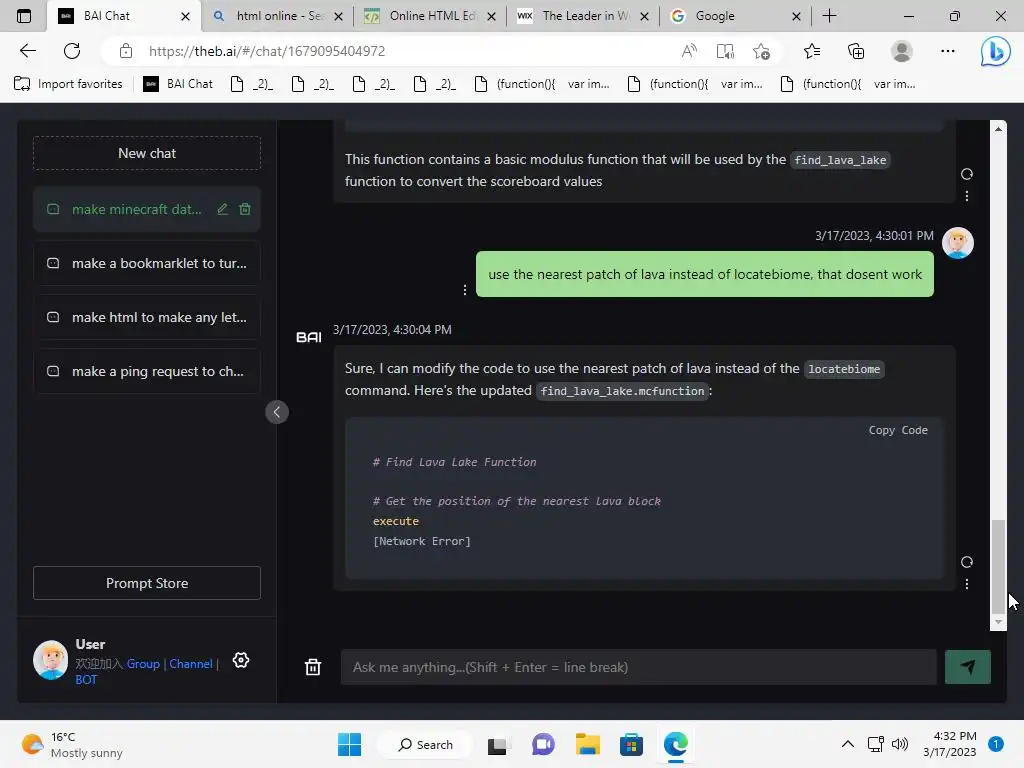Open browser Settings and more menu
Screen dimensions: 1024x768
click(948, 51)
